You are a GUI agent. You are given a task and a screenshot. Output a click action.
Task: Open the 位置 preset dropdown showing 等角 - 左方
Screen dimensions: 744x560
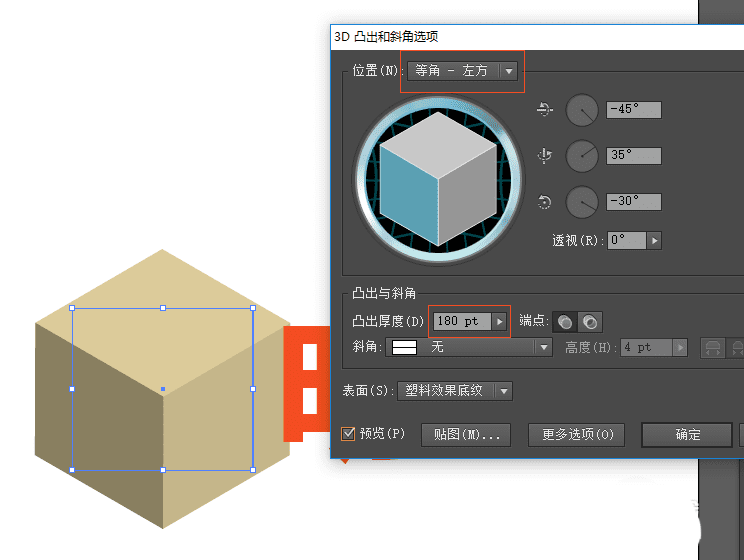tap(462, 71)
